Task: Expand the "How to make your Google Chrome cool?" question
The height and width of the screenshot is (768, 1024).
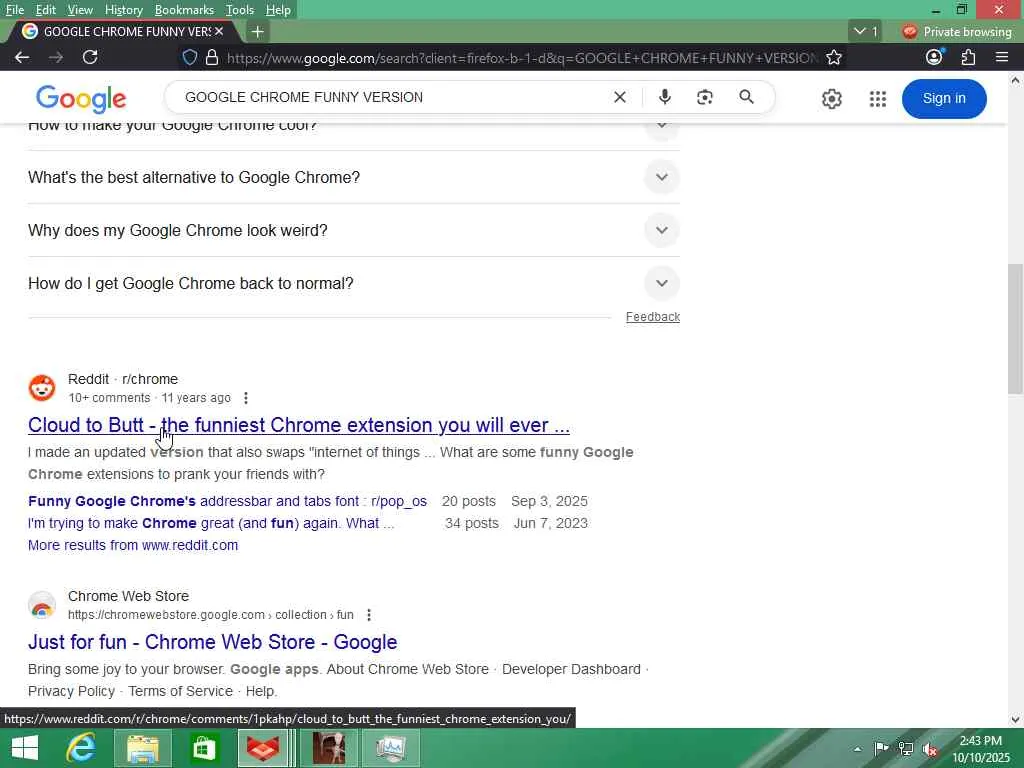Action: tap(662, 129)
